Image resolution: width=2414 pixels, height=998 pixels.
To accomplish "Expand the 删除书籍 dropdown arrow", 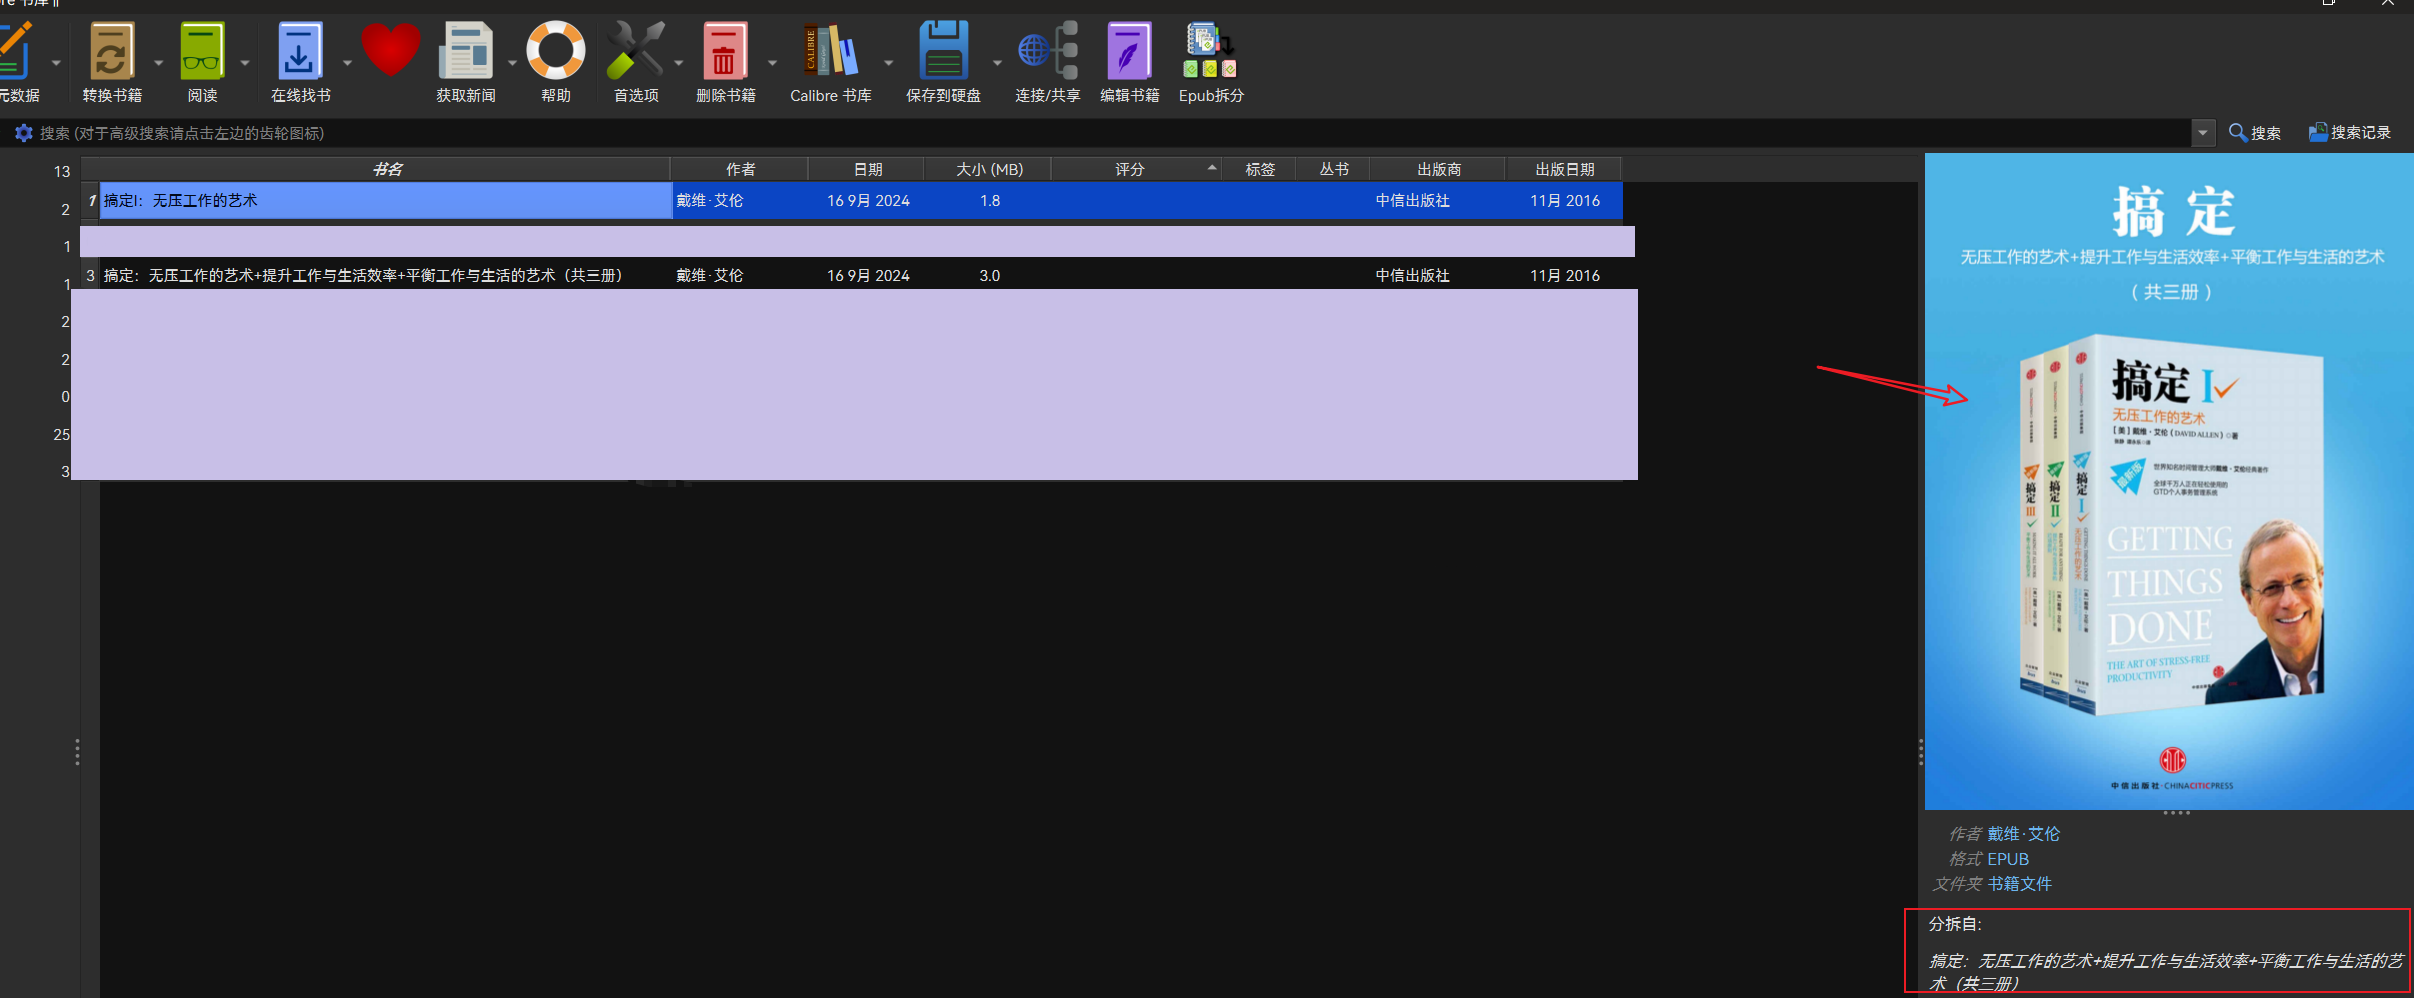I will click(772, 63).
